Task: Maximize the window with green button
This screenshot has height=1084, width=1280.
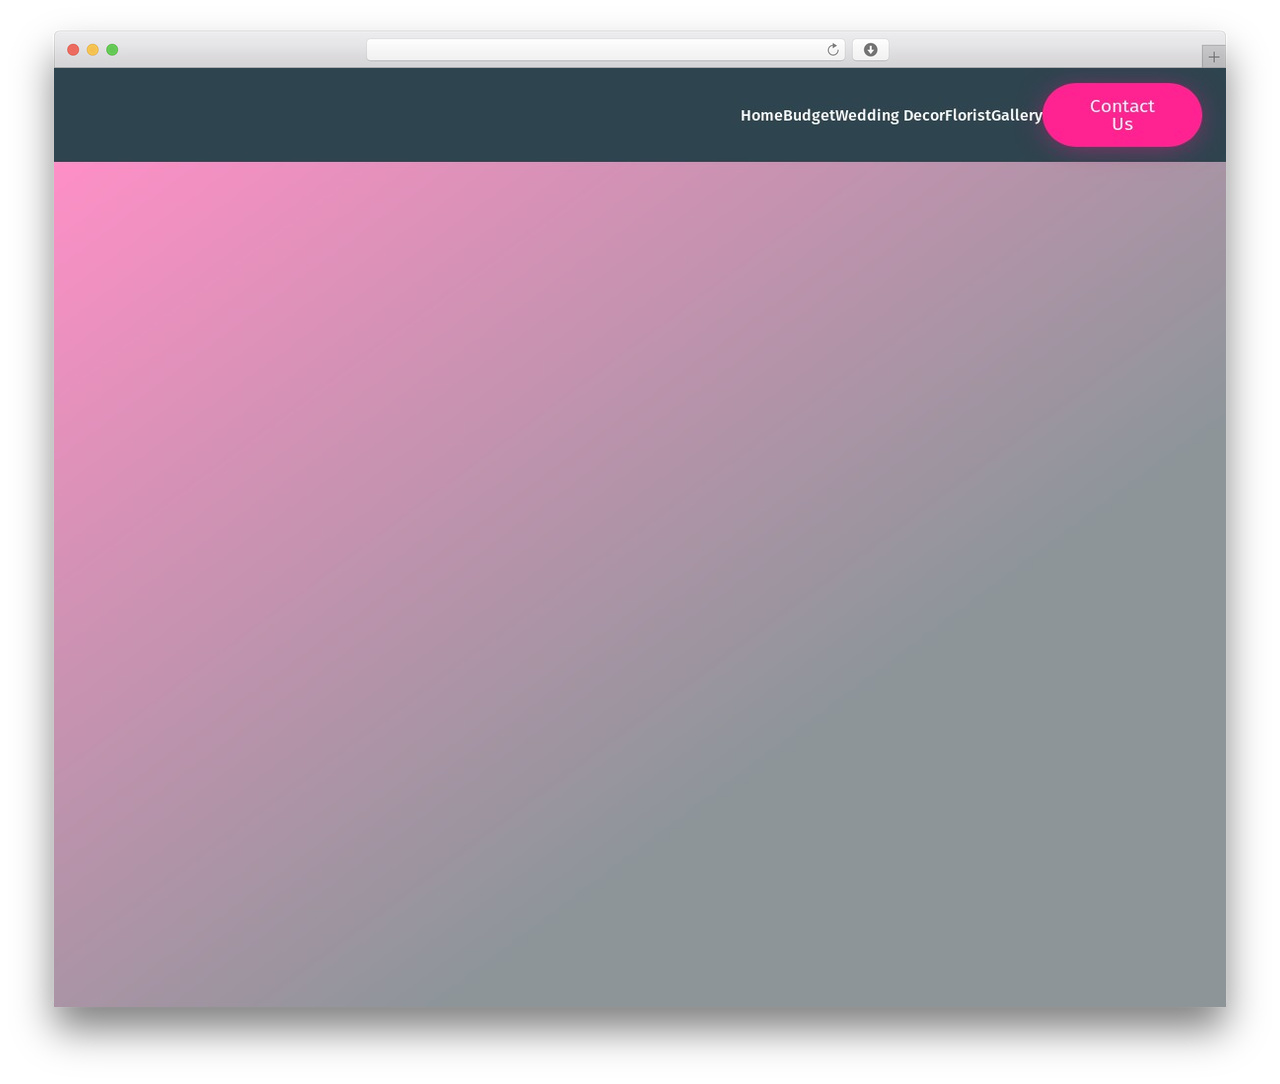Action: [112, 50]
